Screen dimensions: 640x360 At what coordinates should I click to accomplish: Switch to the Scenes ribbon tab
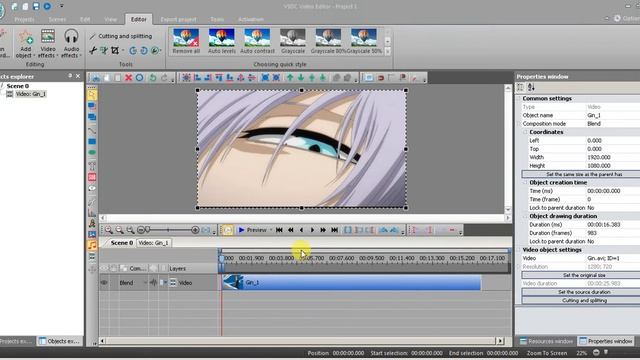(57, 19)
